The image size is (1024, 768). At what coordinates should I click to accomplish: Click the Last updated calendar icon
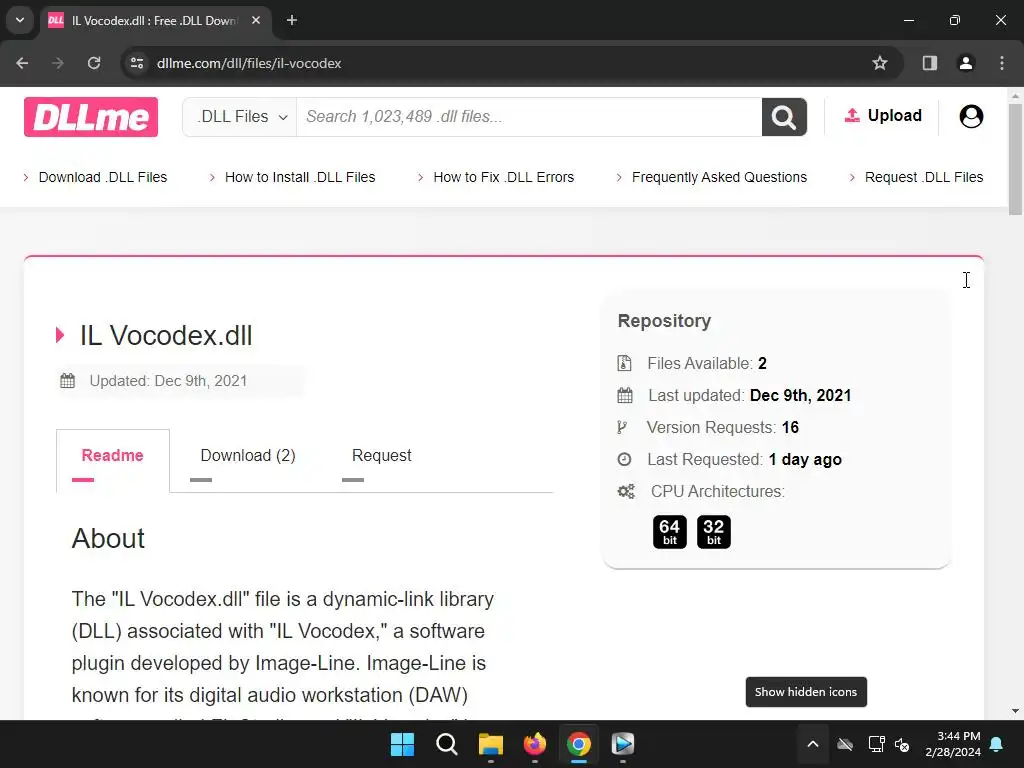pos(625,395)
